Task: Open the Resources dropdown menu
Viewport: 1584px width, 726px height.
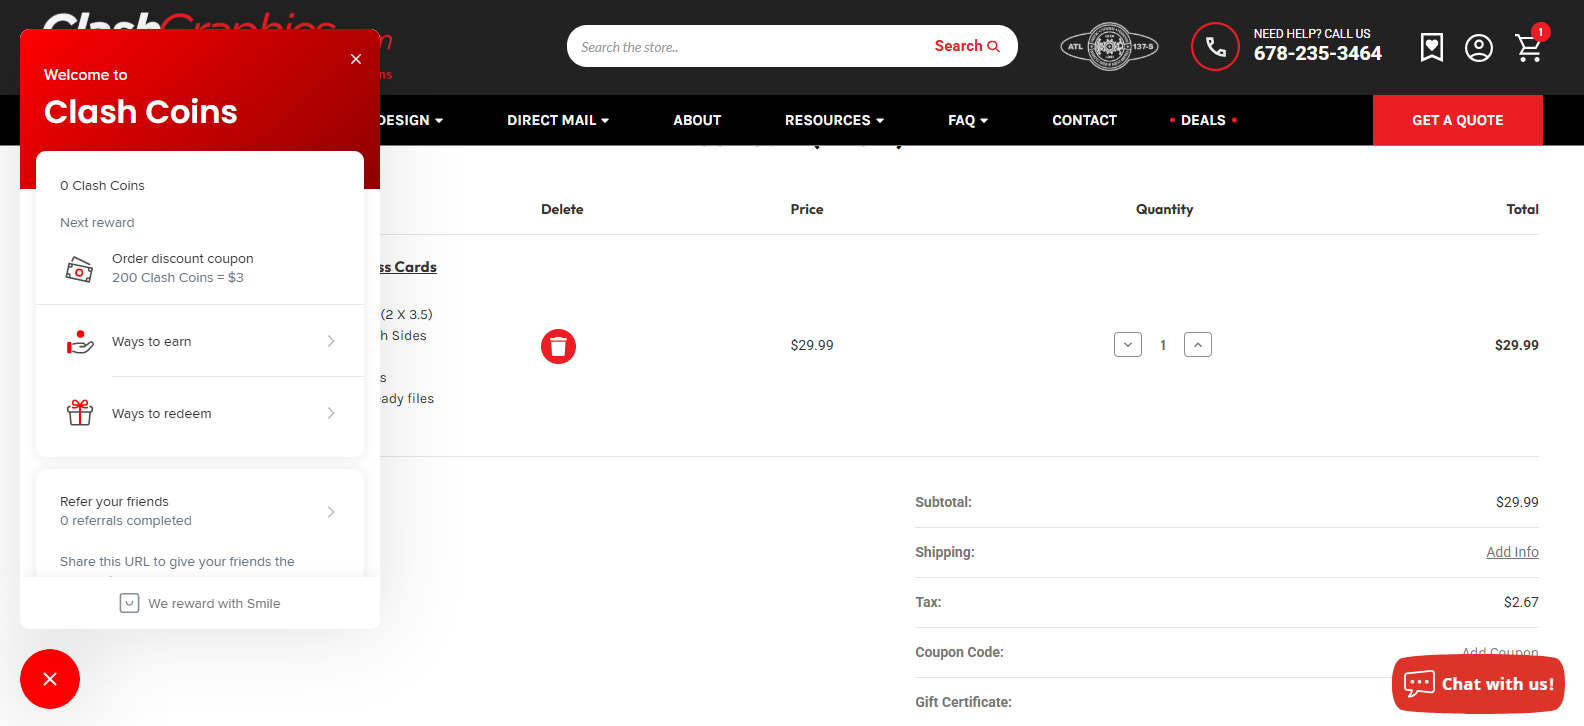Action: pos(834,120)
